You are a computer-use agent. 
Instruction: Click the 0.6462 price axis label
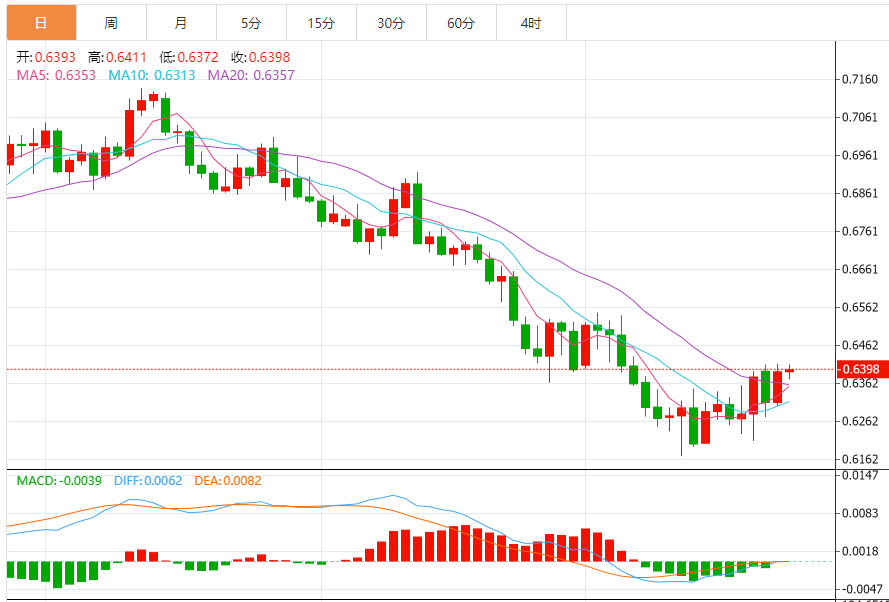(861, 345)
